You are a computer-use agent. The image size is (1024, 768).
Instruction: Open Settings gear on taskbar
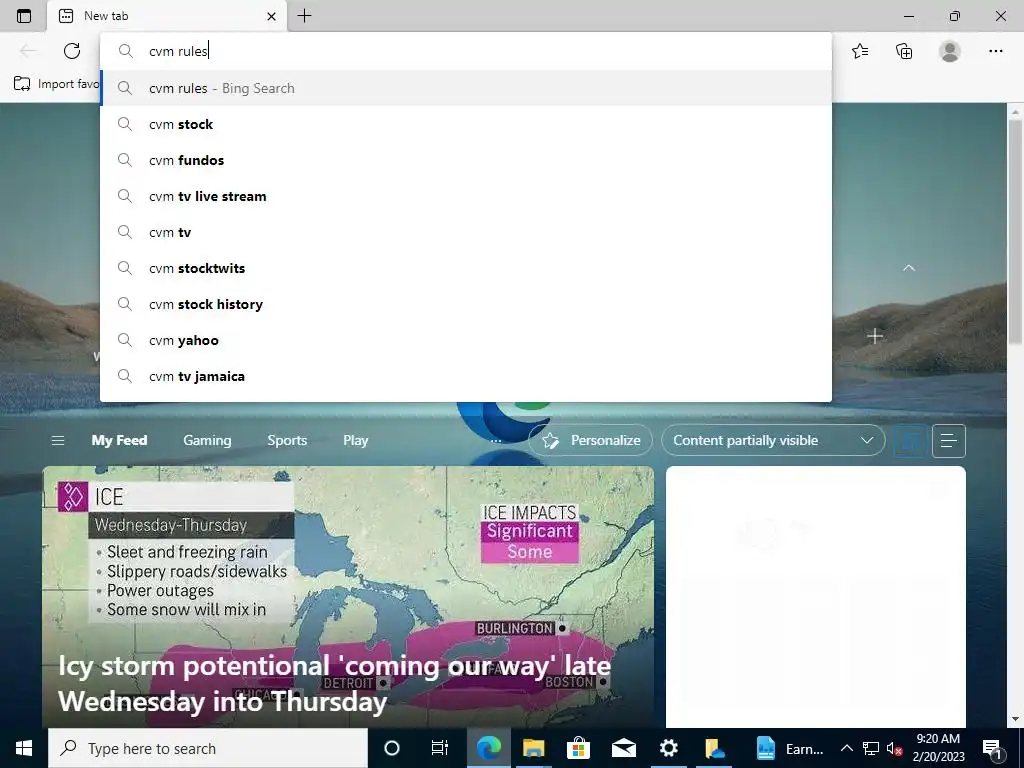coord(669,748)
